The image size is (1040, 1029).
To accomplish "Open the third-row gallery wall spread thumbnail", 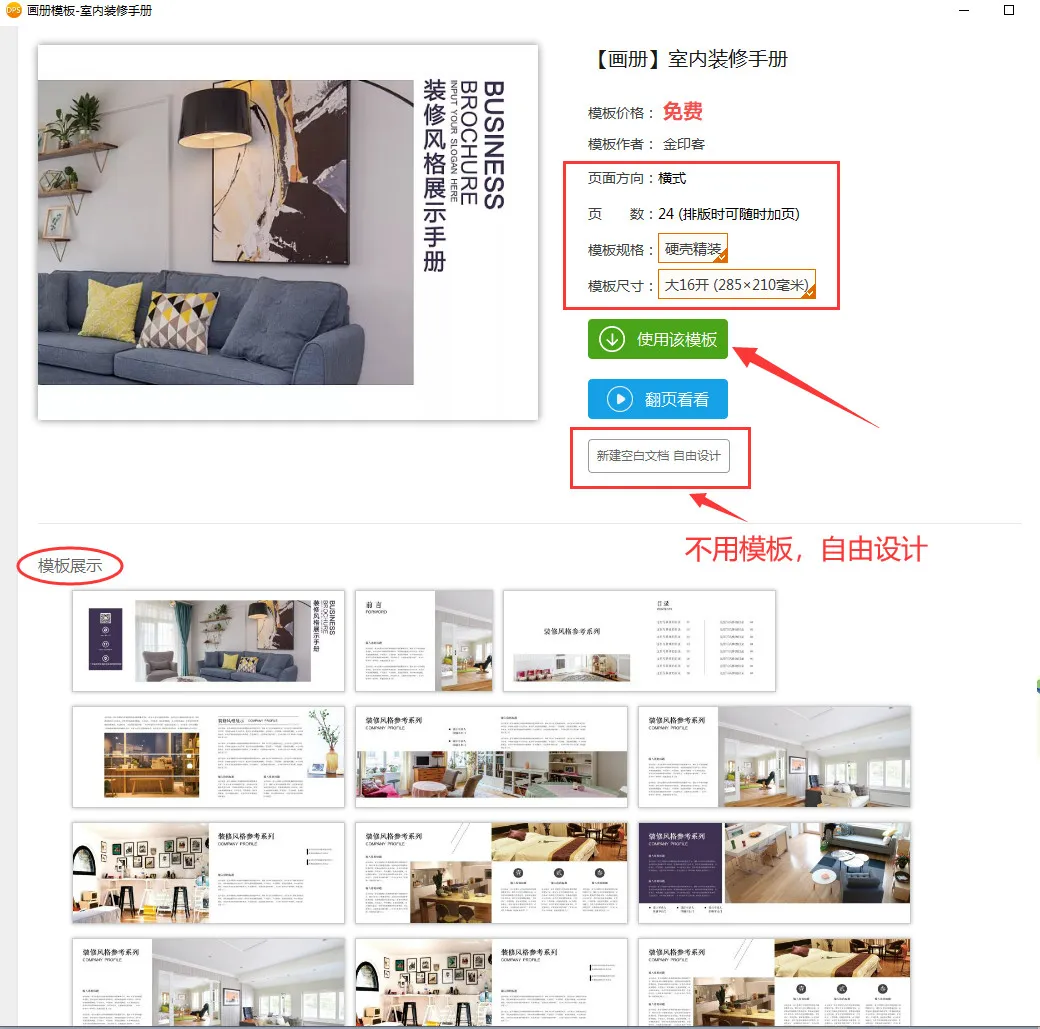I will (x=208, y=873).
